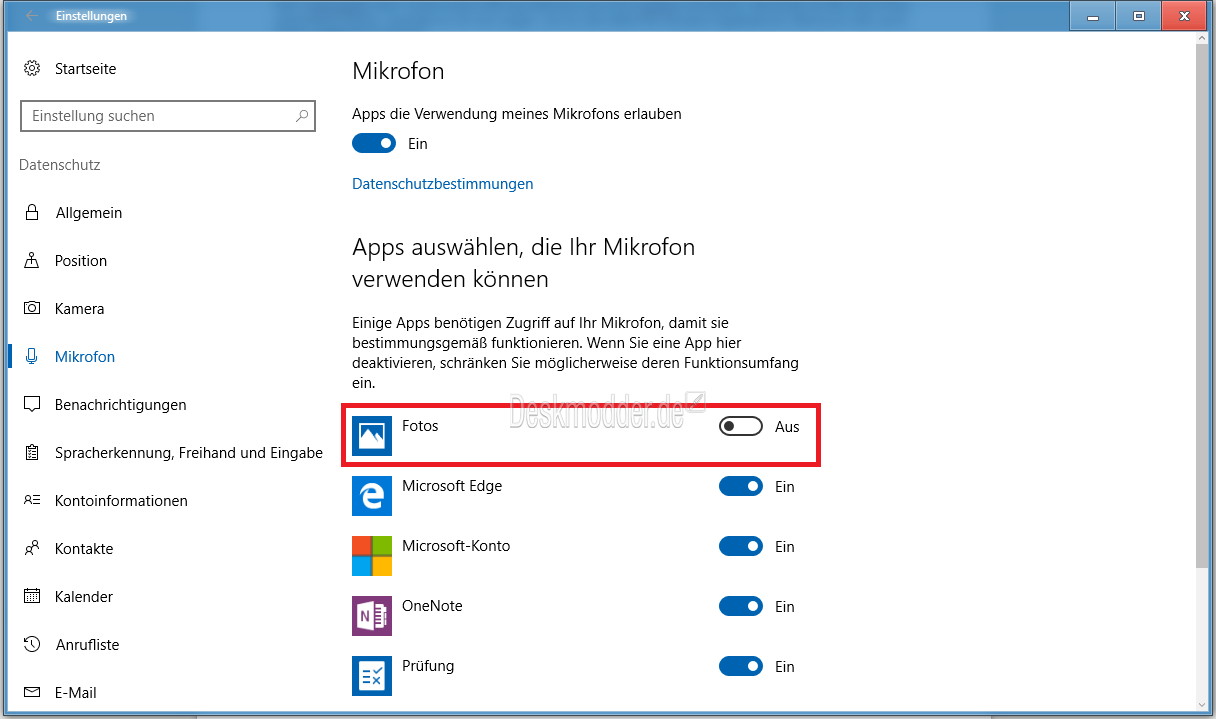Viewport: 1216px width, 719px height.
Task: Switch off microphone for Microsoft-Konto
Action: (x=741, y=546)
